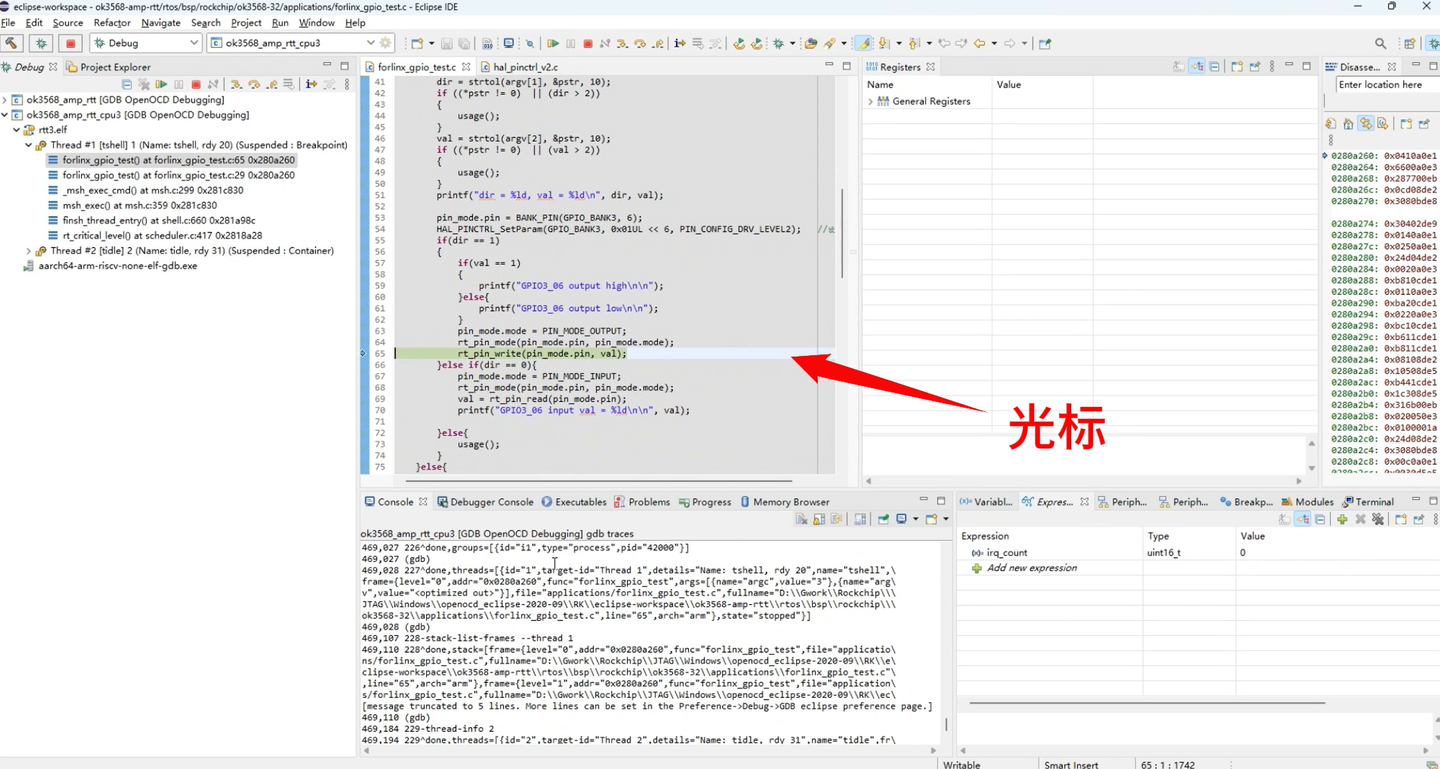Click red Terminate icon in Debug view toolbar
The image size is (1440, 769).
pos(196,85)
